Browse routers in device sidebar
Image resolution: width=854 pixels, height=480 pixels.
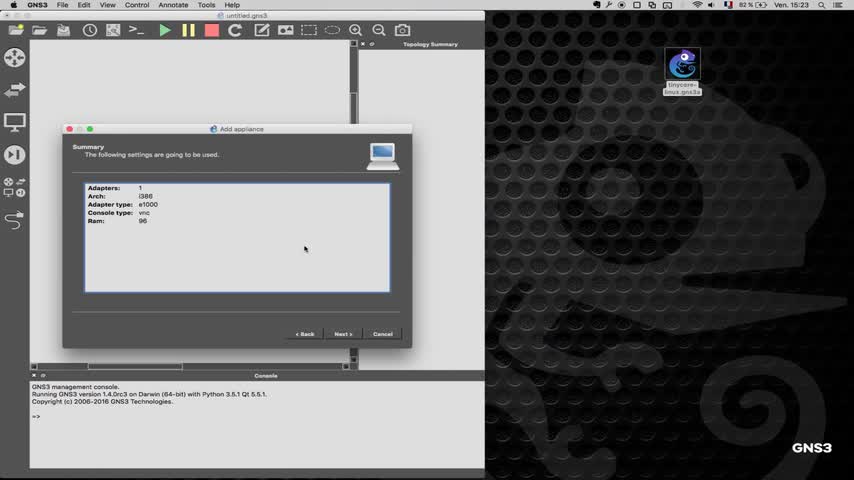(x=15, y=57)
